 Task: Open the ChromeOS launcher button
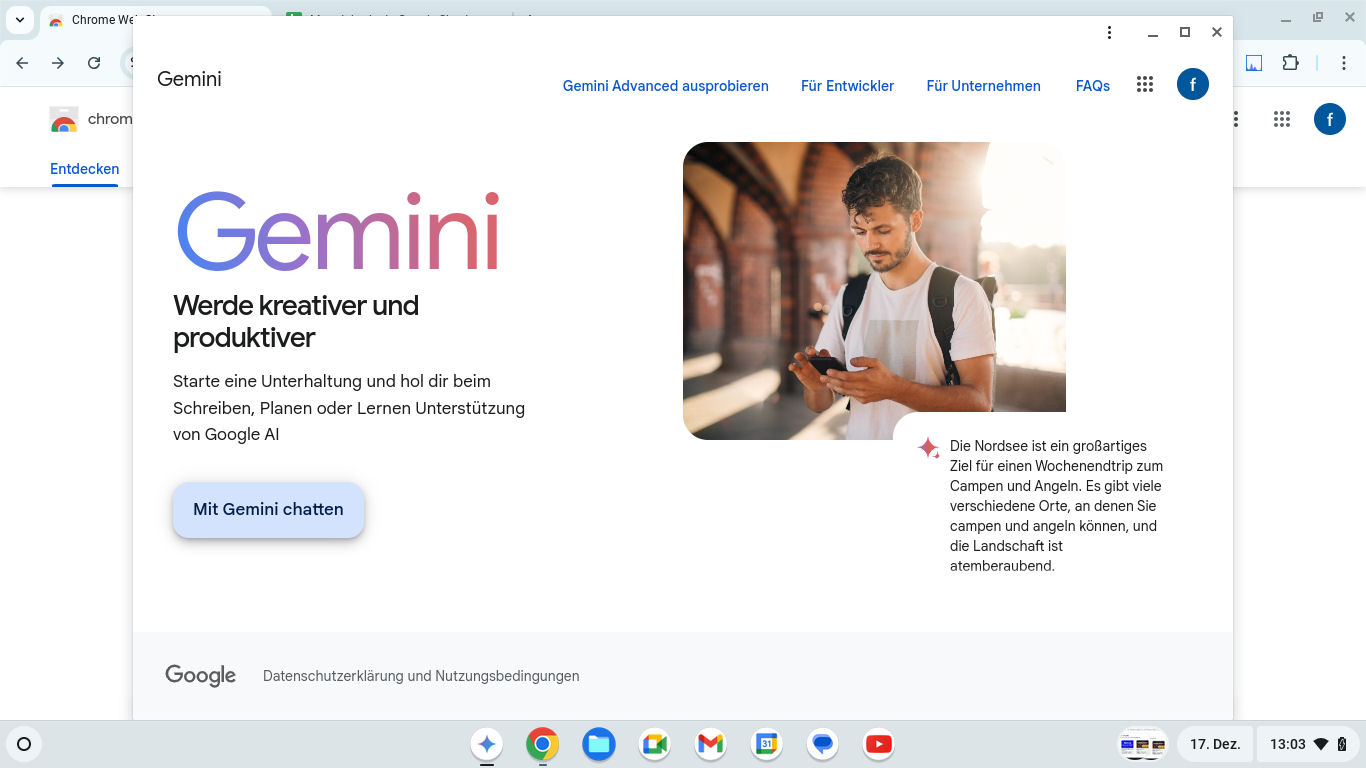(24, 744)
